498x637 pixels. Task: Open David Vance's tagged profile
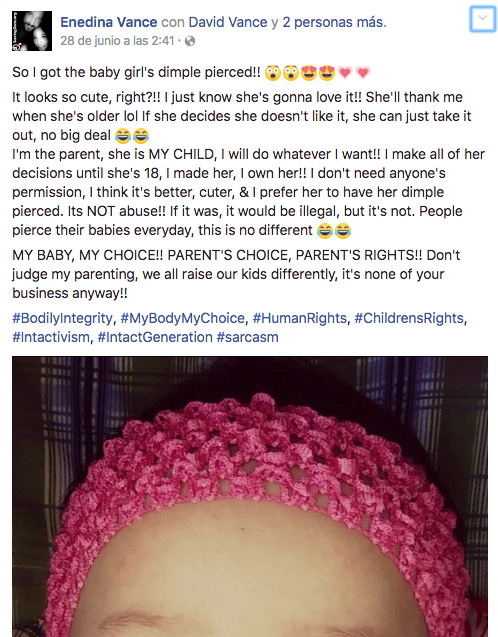(x=228, y=22)
